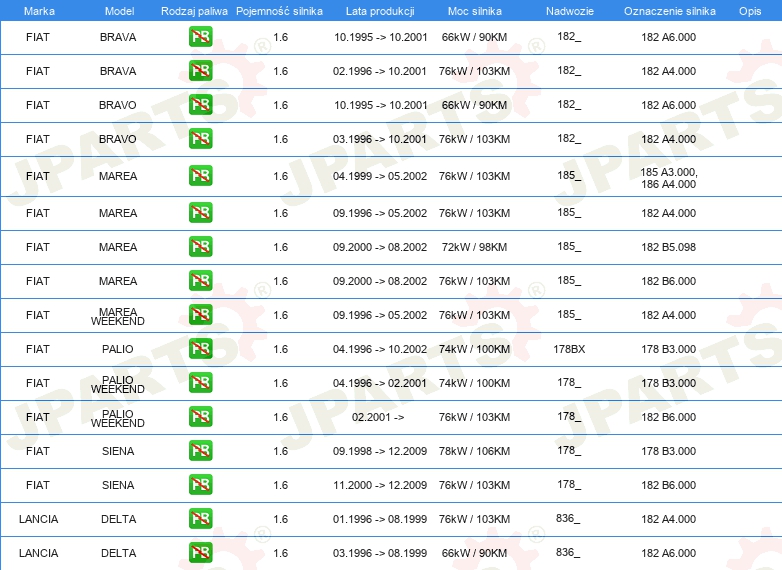Click the Model column header
This screenshot has height=570, width=782.
pyautogui.click(x=119, y=11)
